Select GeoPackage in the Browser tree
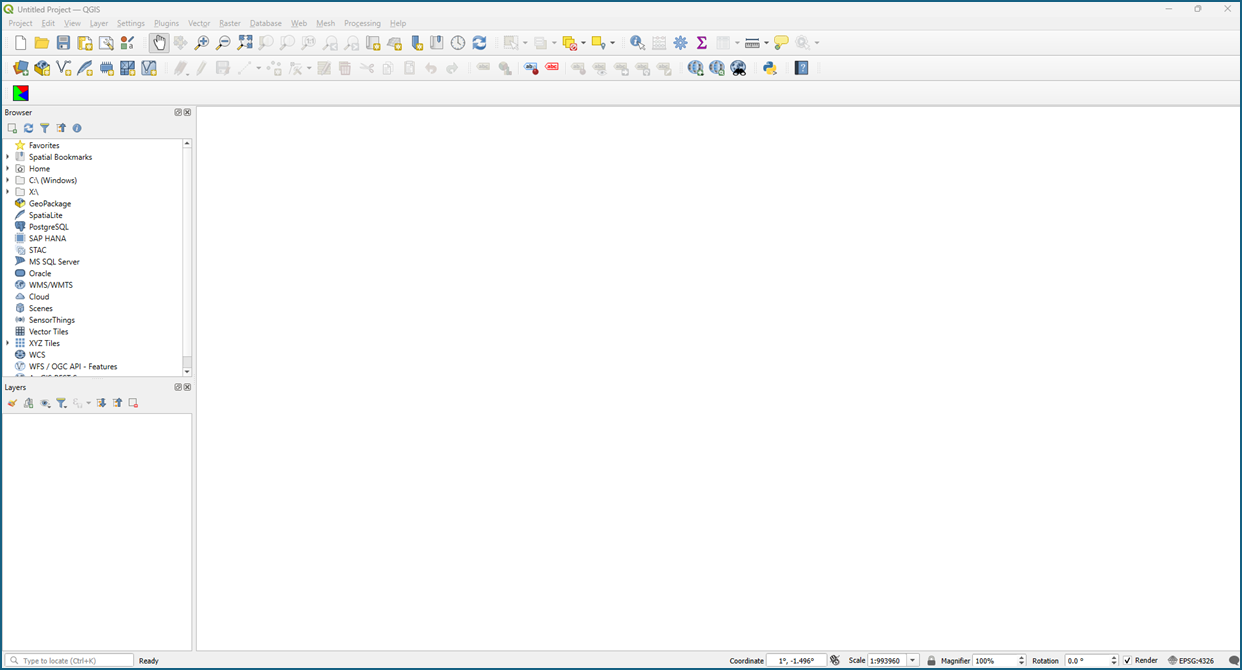This screenshot has width=1242, height=670. tap(50, 204)
